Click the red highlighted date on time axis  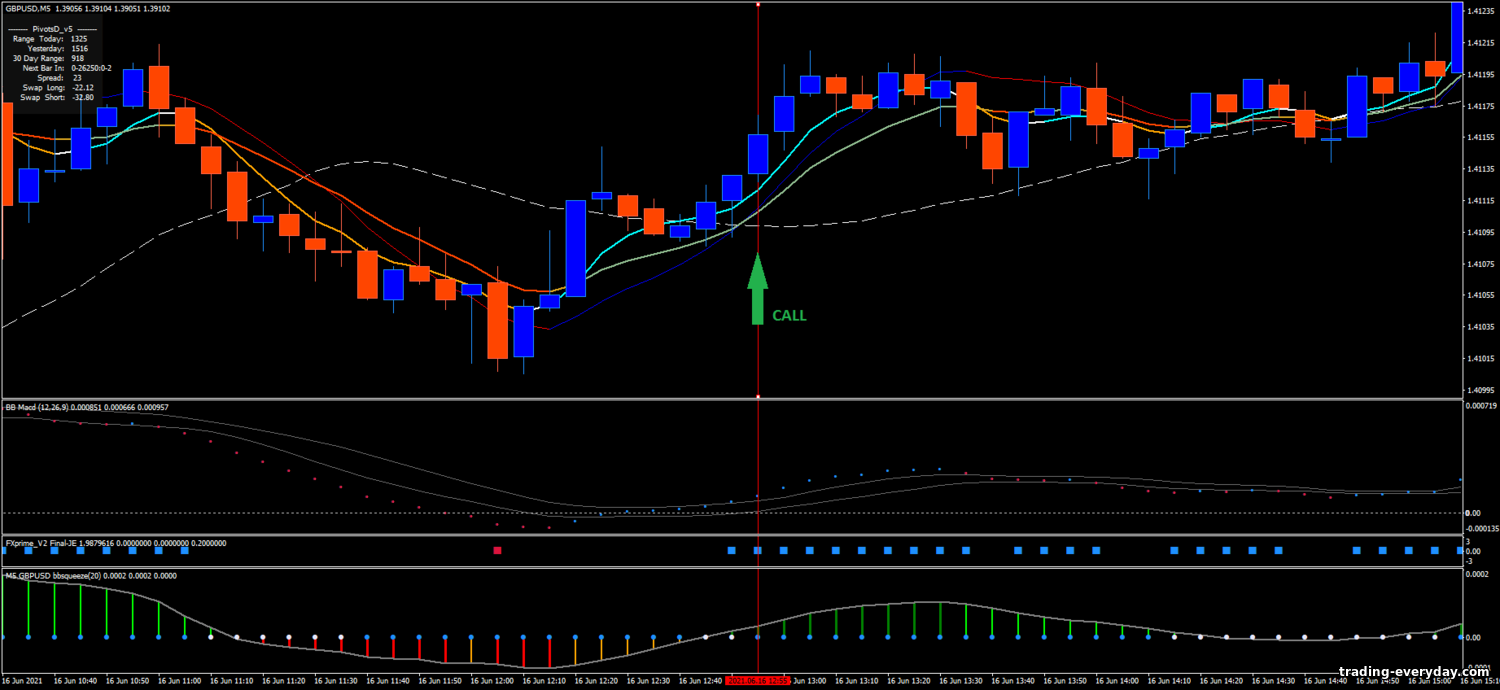(757, 681)
